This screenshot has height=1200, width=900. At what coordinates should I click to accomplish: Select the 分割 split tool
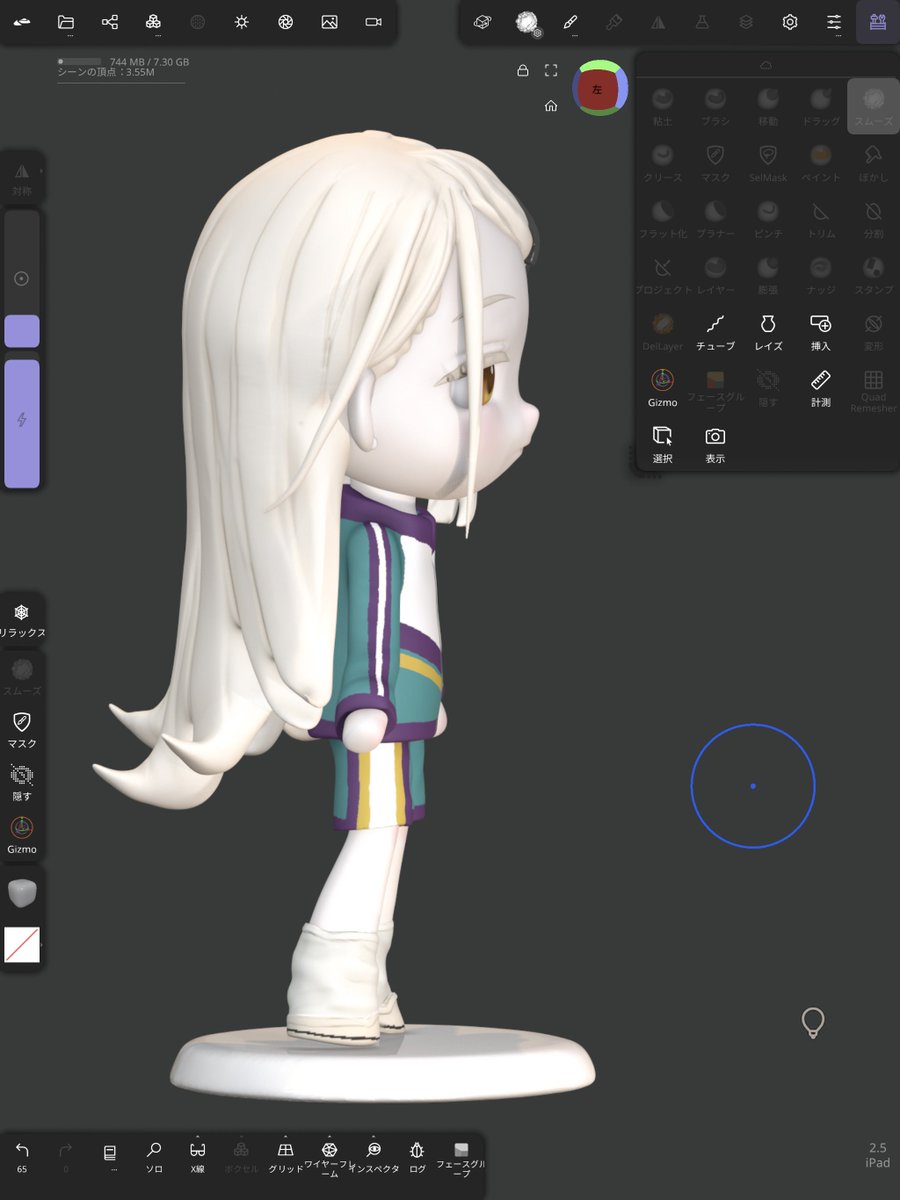pyautogui.click(x=873, y=218)
